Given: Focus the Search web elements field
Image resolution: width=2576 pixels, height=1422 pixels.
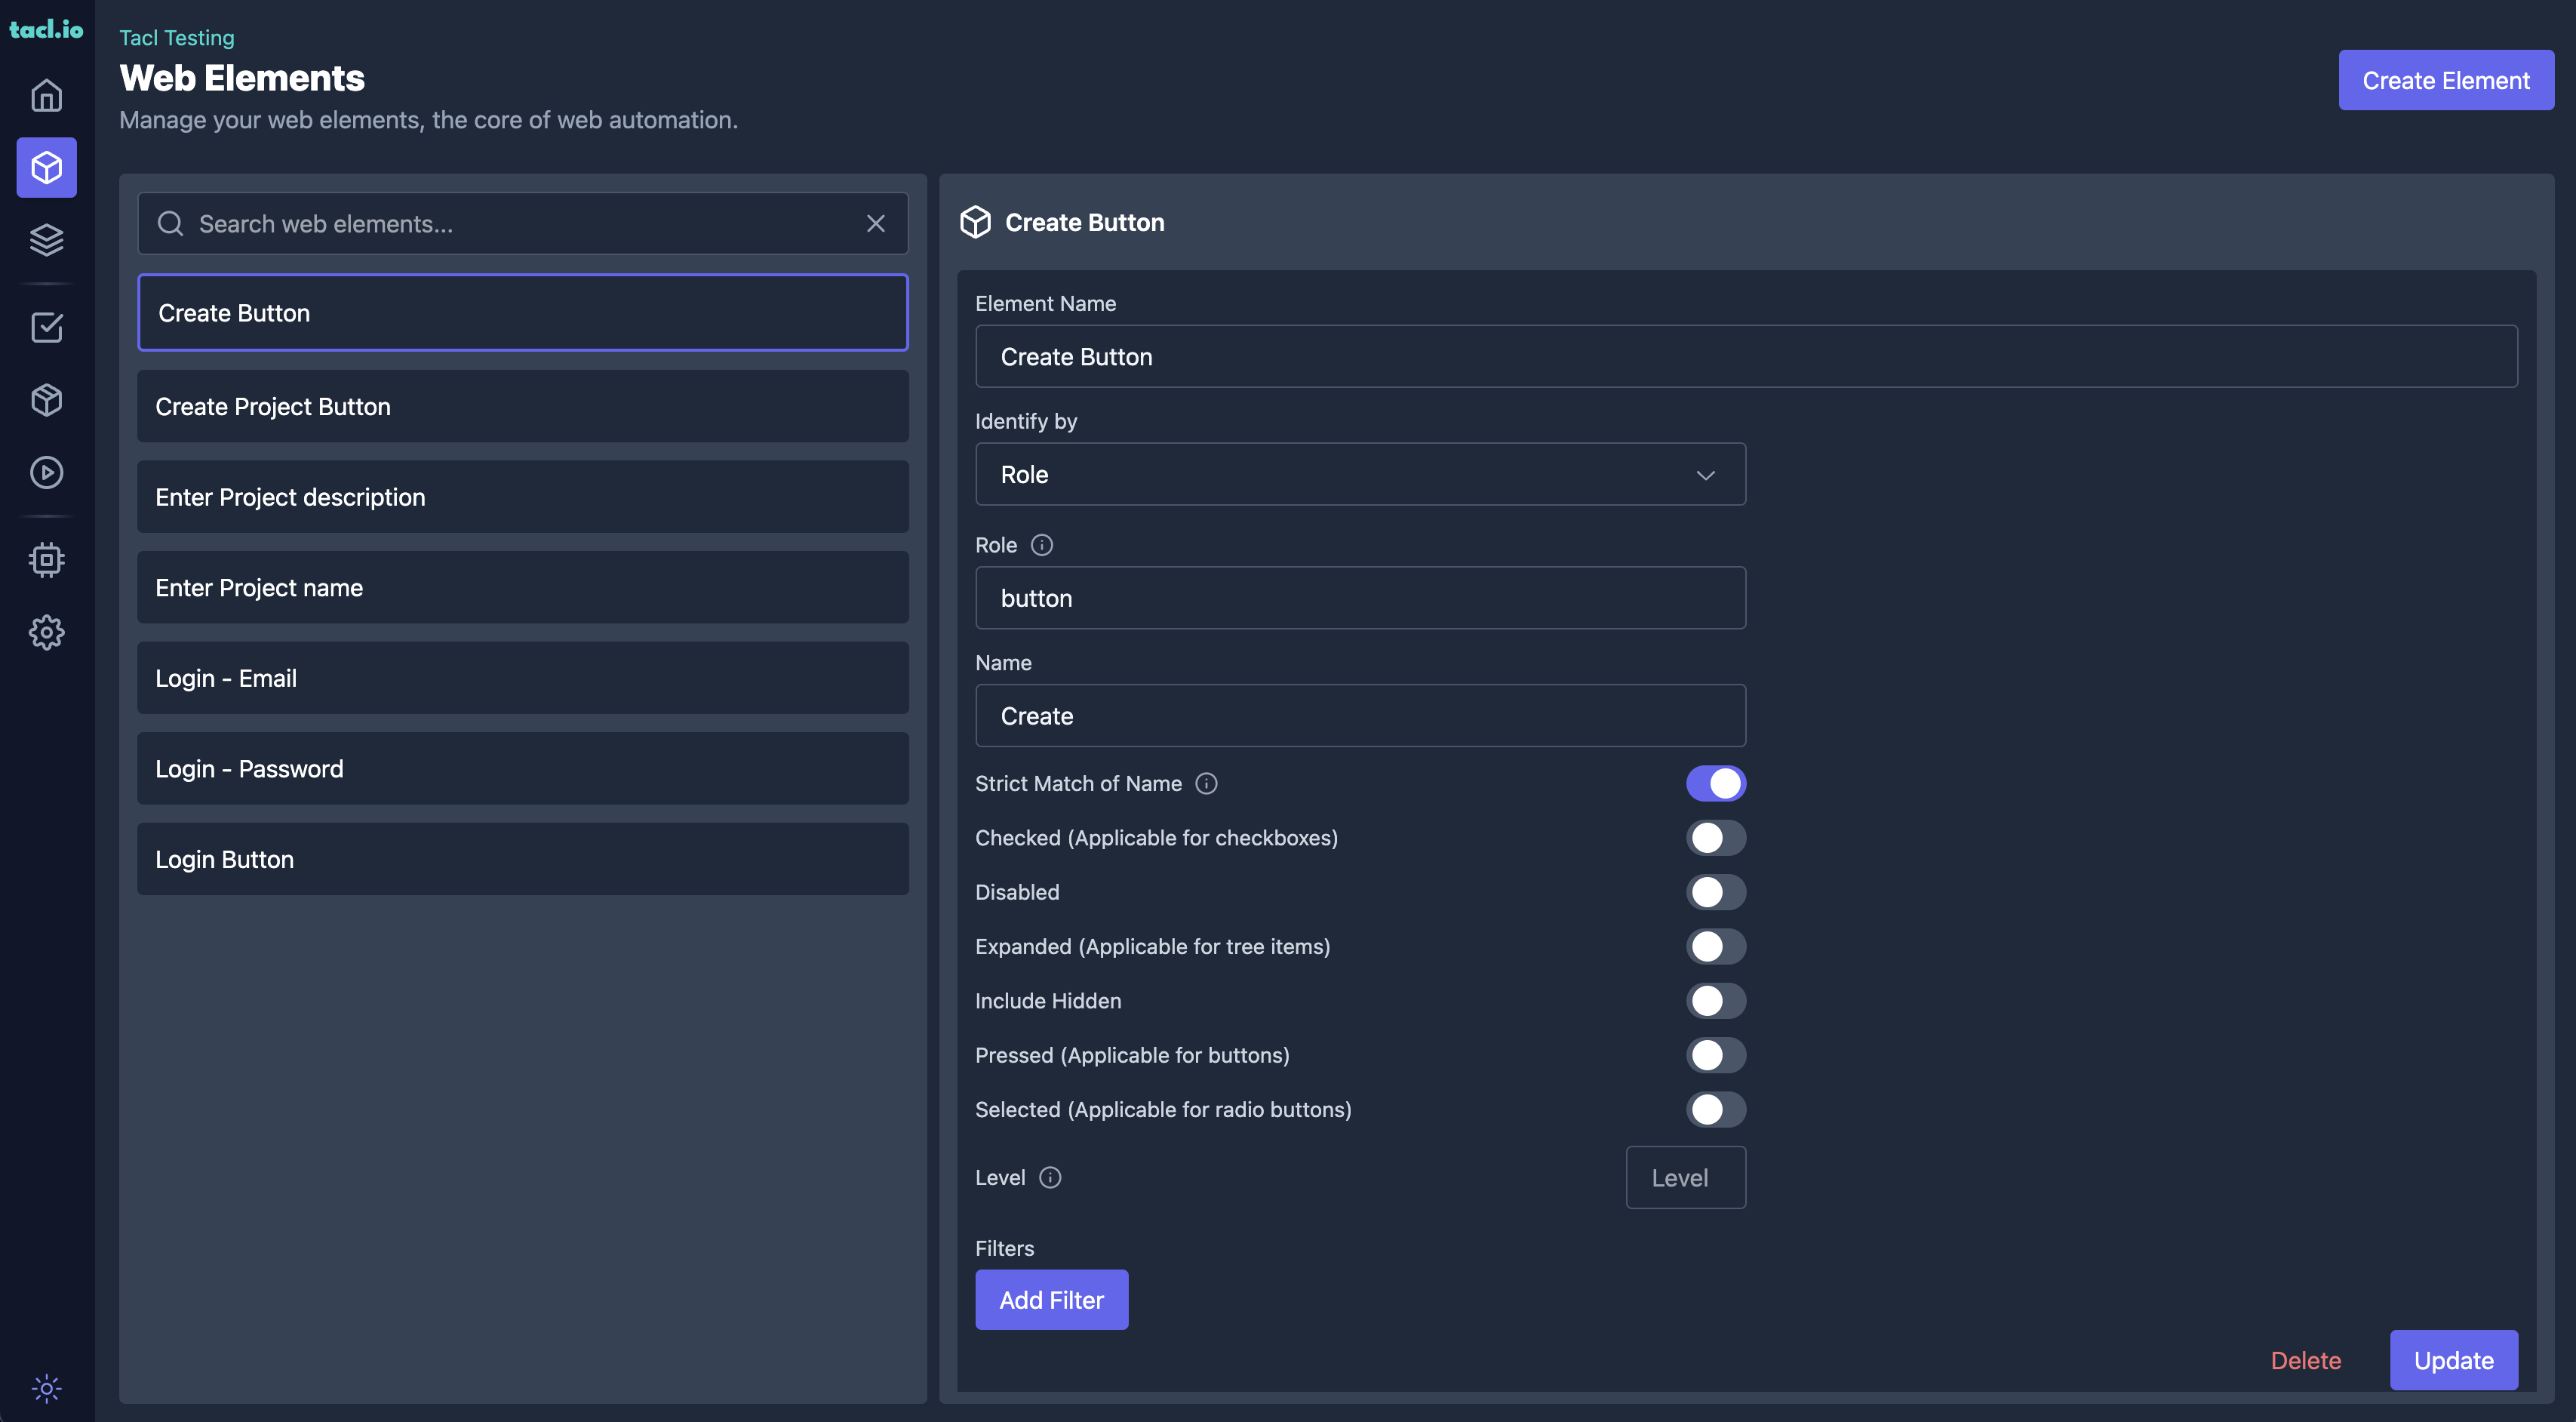Looking at the screenshot, I should 523,223.
